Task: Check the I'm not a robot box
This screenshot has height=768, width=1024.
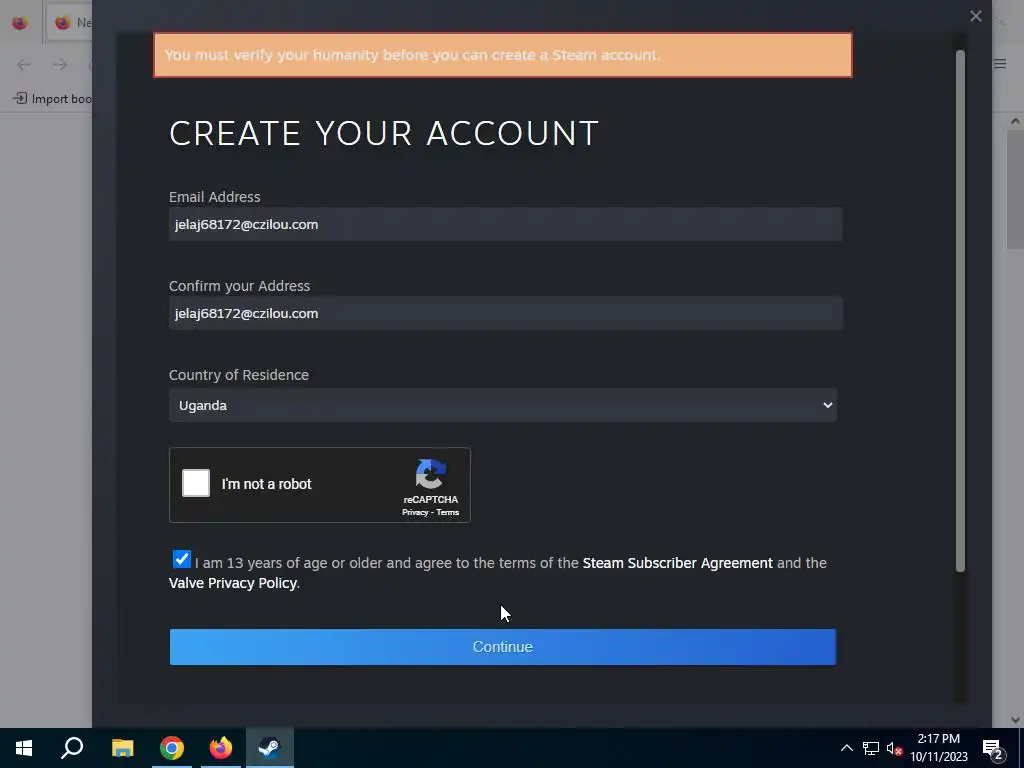Action: 196,483
